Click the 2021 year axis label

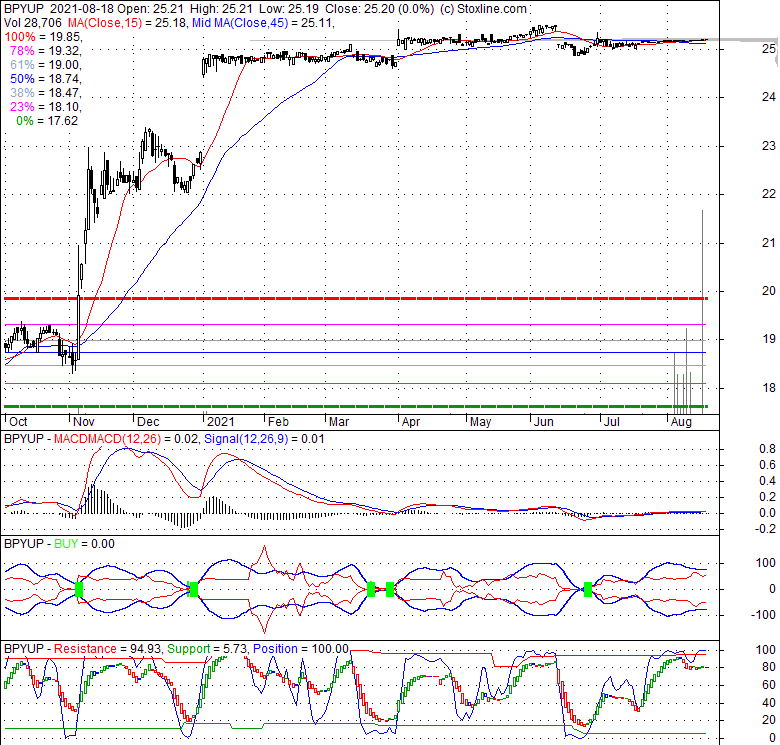coord(220,422)
